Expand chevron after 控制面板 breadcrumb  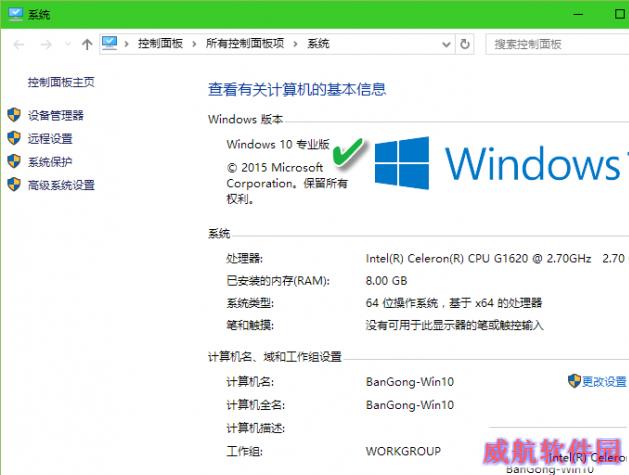click(194, 44)
